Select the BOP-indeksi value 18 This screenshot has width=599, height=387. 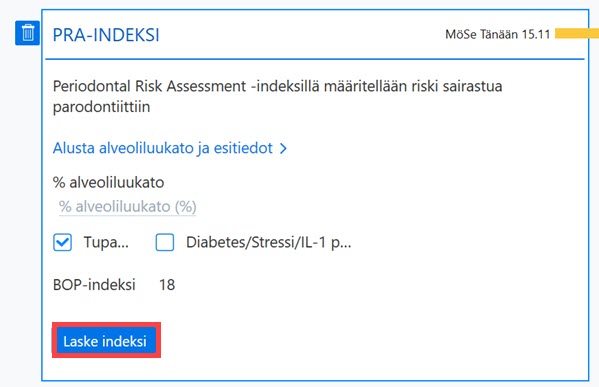[x=167, y=285]
